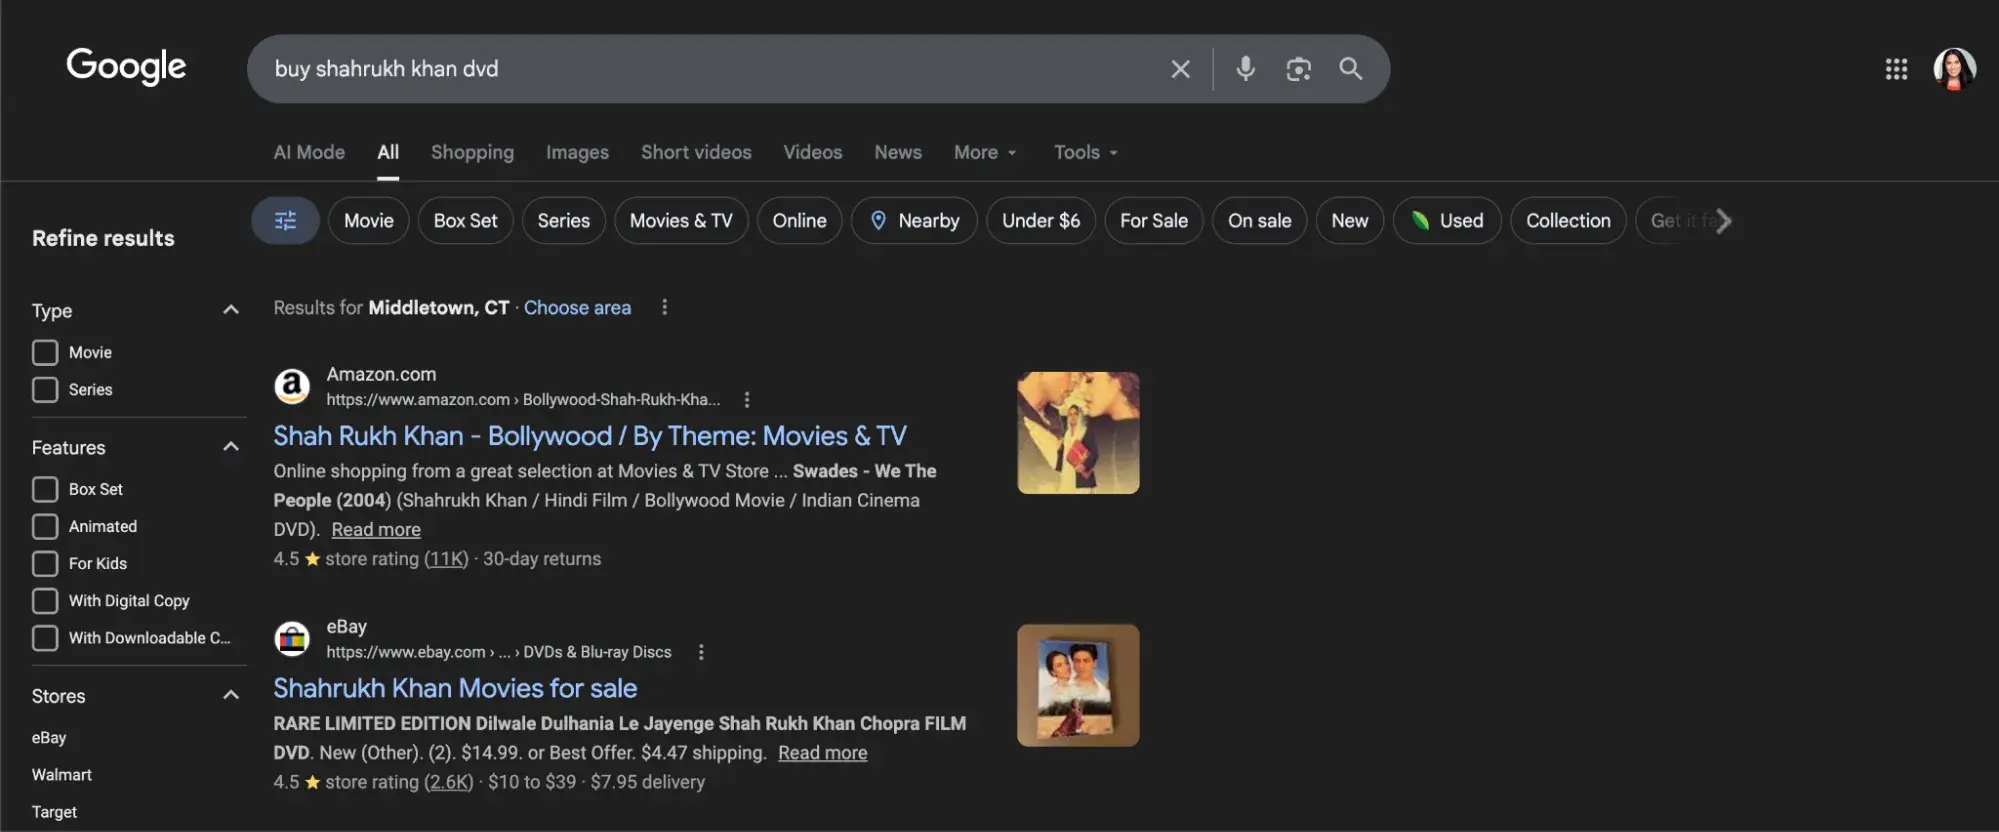Toggle the filter sliders icon chip
Image resolution: width=1999 pixels, height=832 pixels.
[x=285, y=221]
